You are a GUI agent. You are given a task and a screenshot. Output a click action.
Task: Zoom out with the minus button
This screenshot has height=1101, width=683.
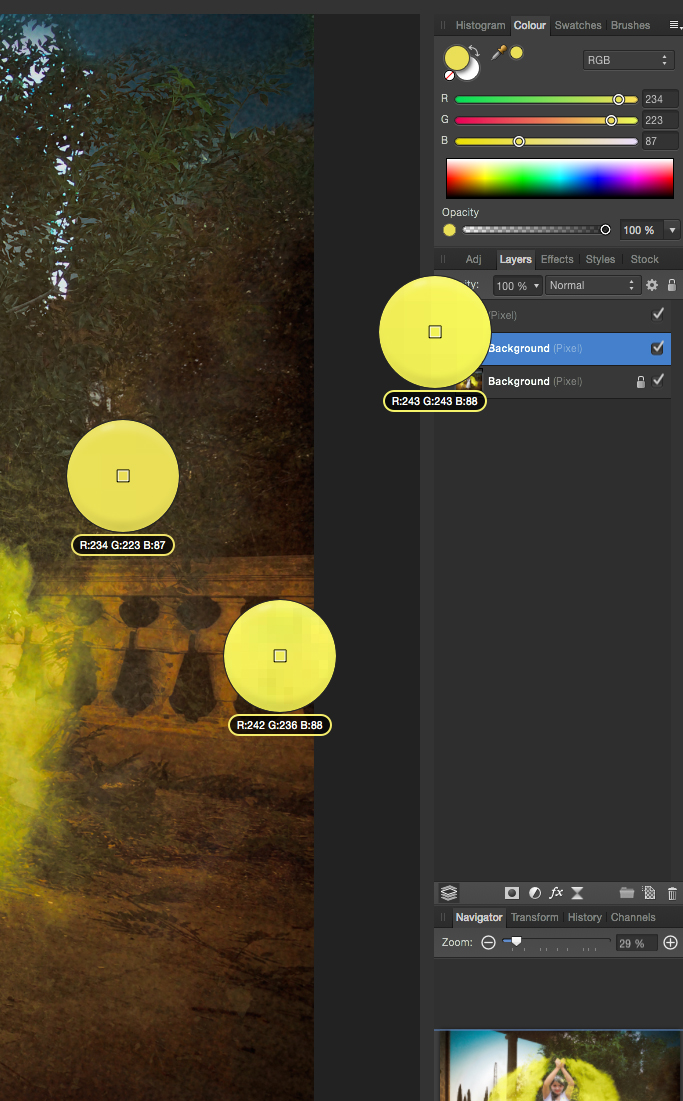[489, 942]
